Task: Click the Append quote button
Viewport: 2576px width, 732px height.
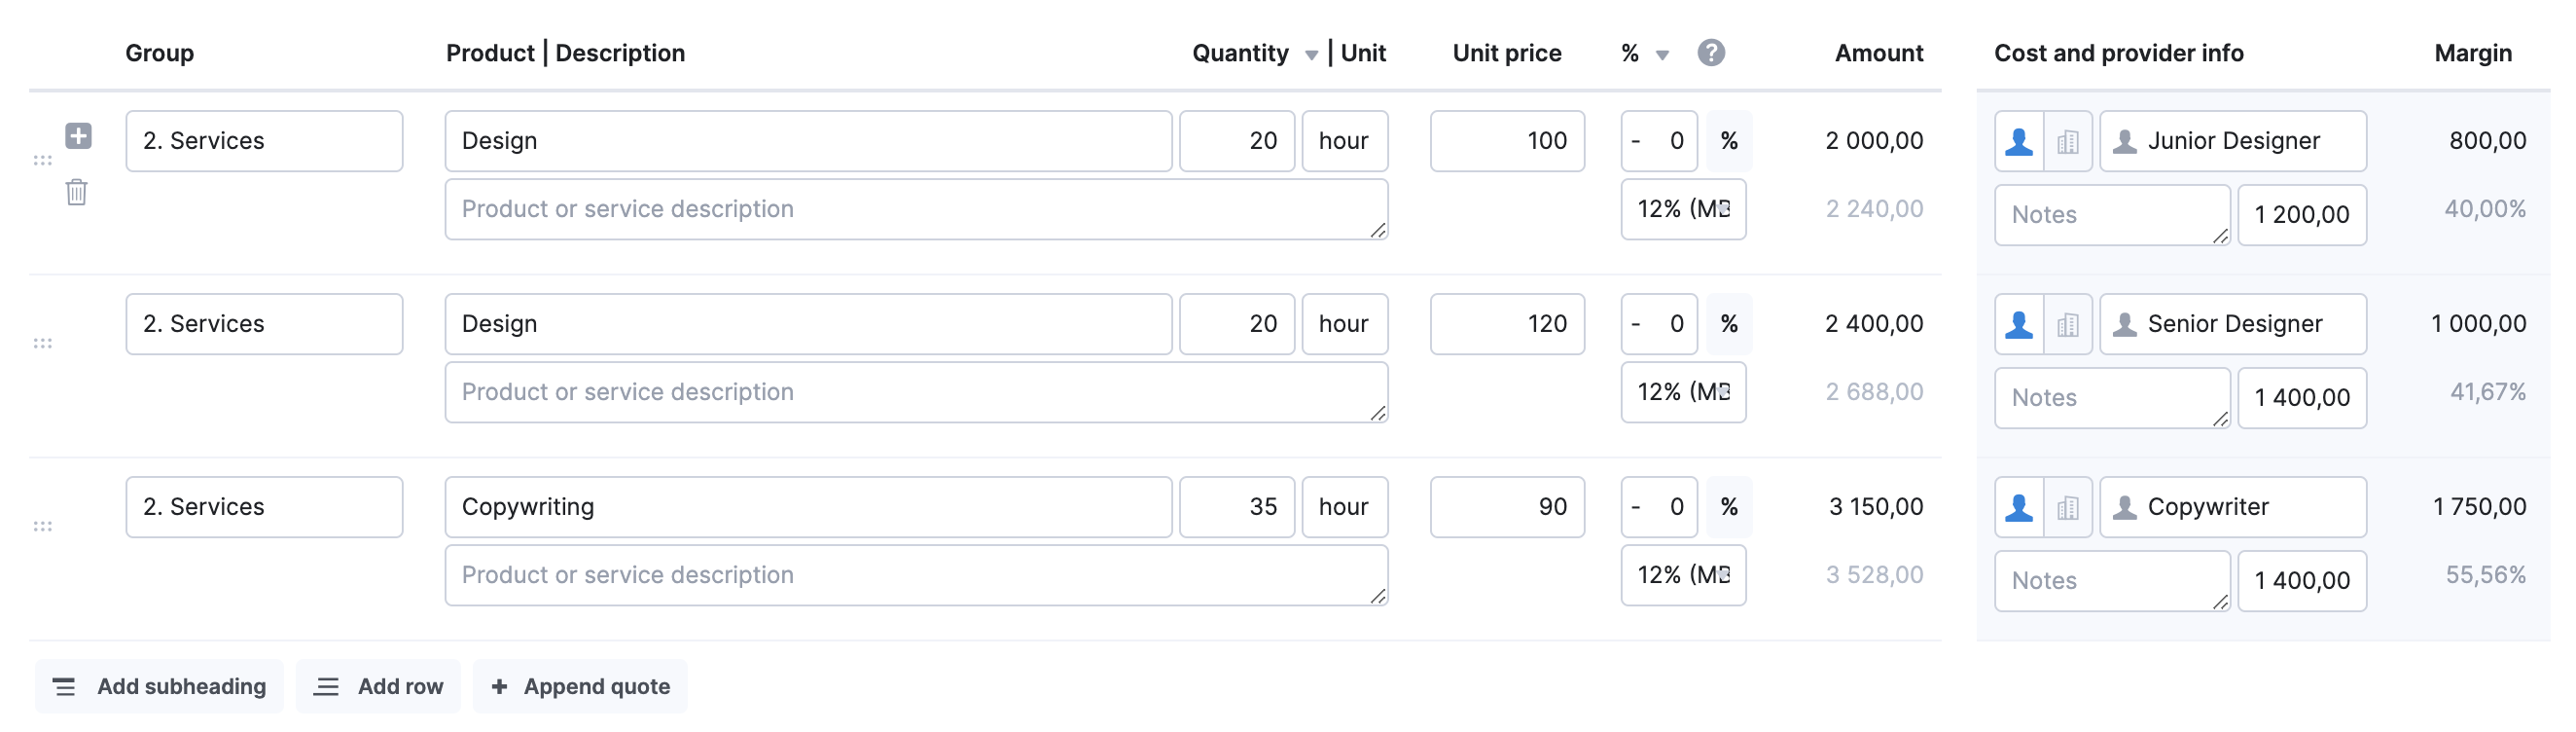Action: pos(580,686)
